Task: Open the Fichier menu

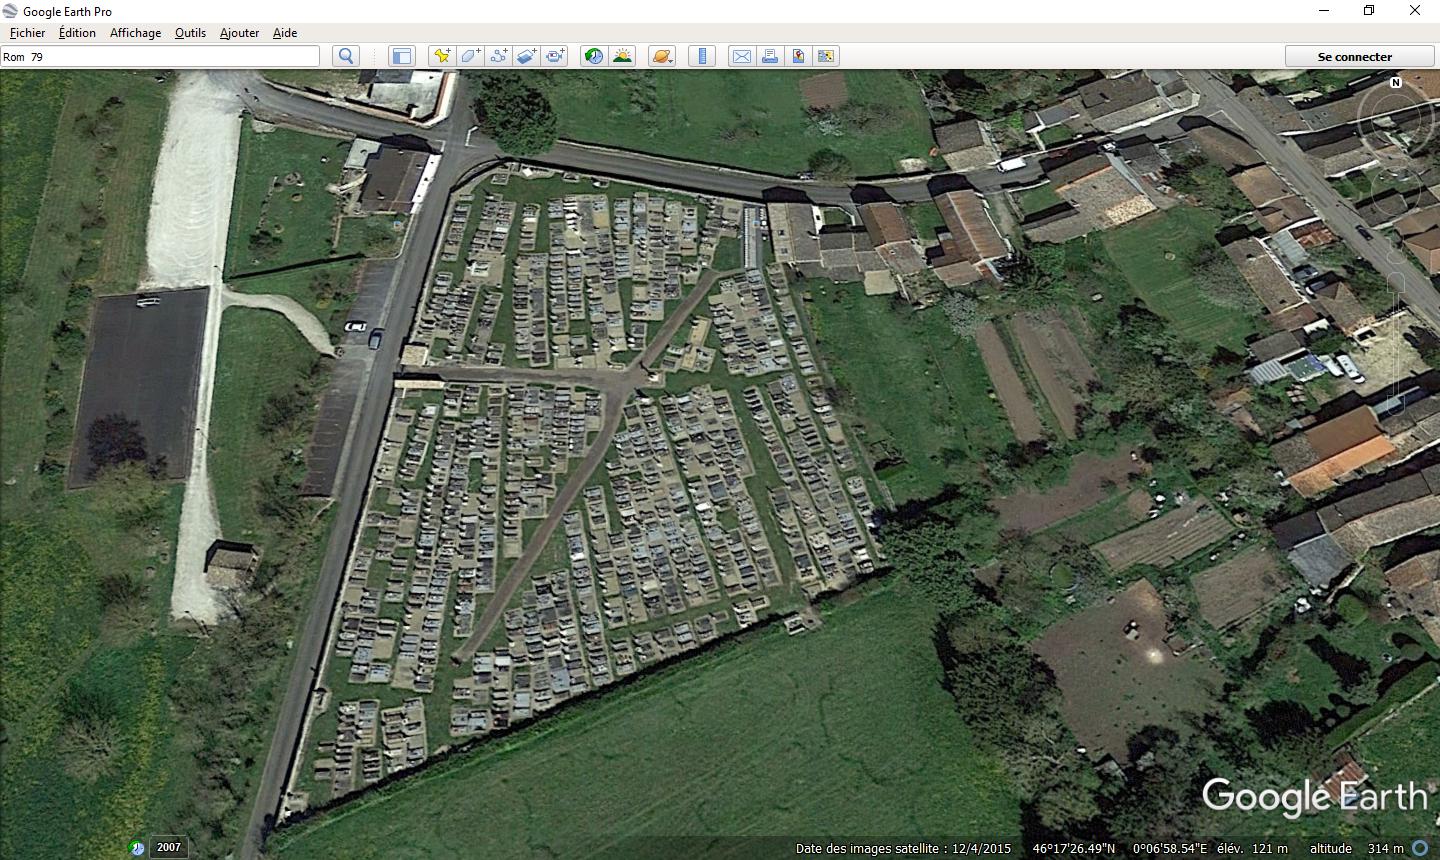Action: (x=27, y=32)
